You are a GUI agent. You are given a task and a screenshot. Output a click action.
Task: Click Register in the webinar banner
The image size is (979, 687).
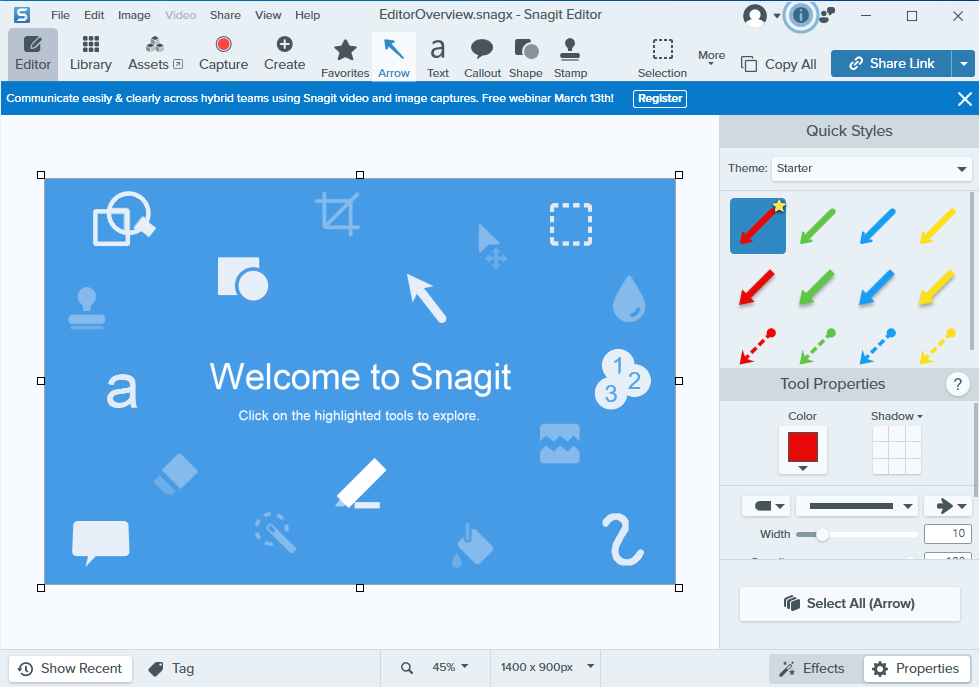click(x=660, y=98)
